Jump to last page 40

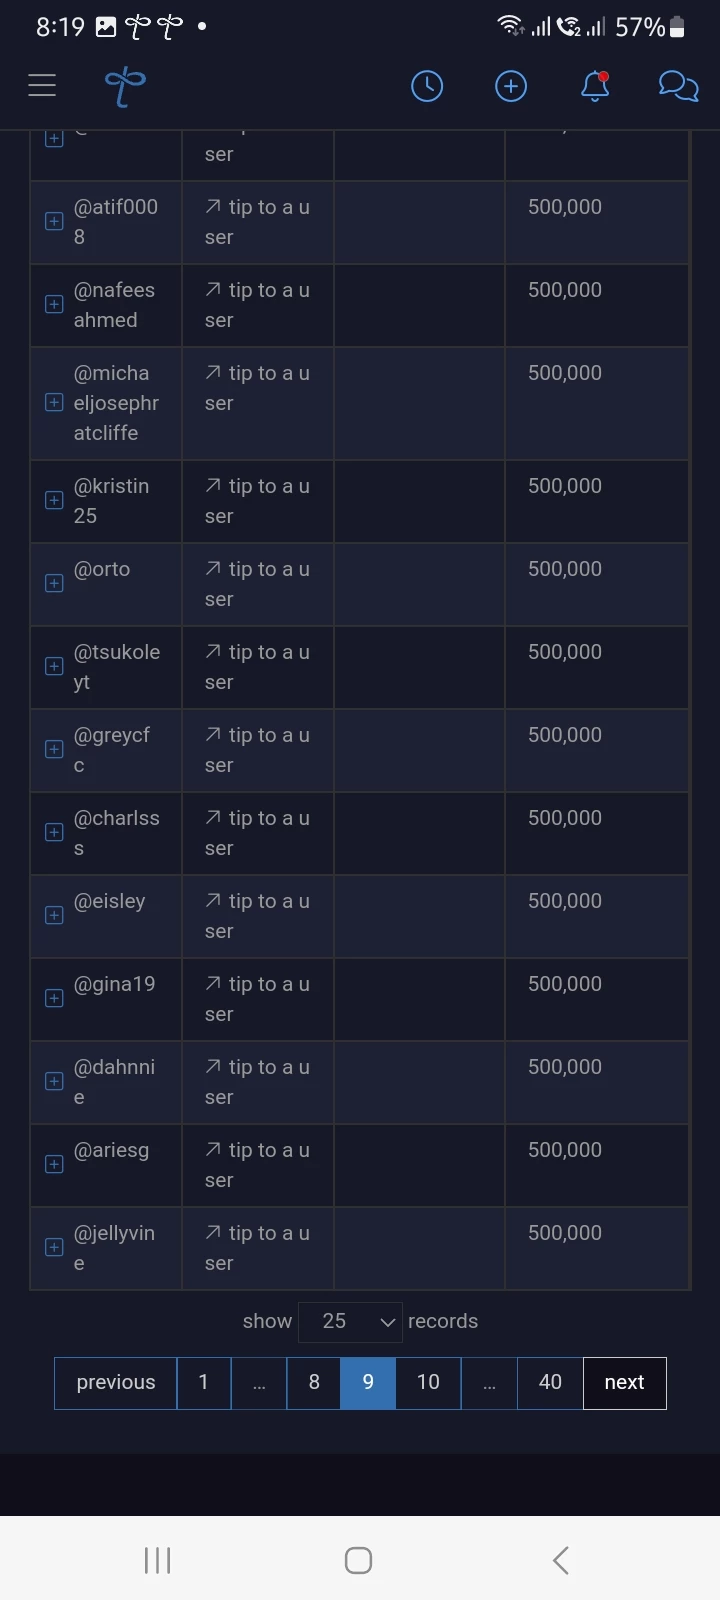pos(550,1383)
